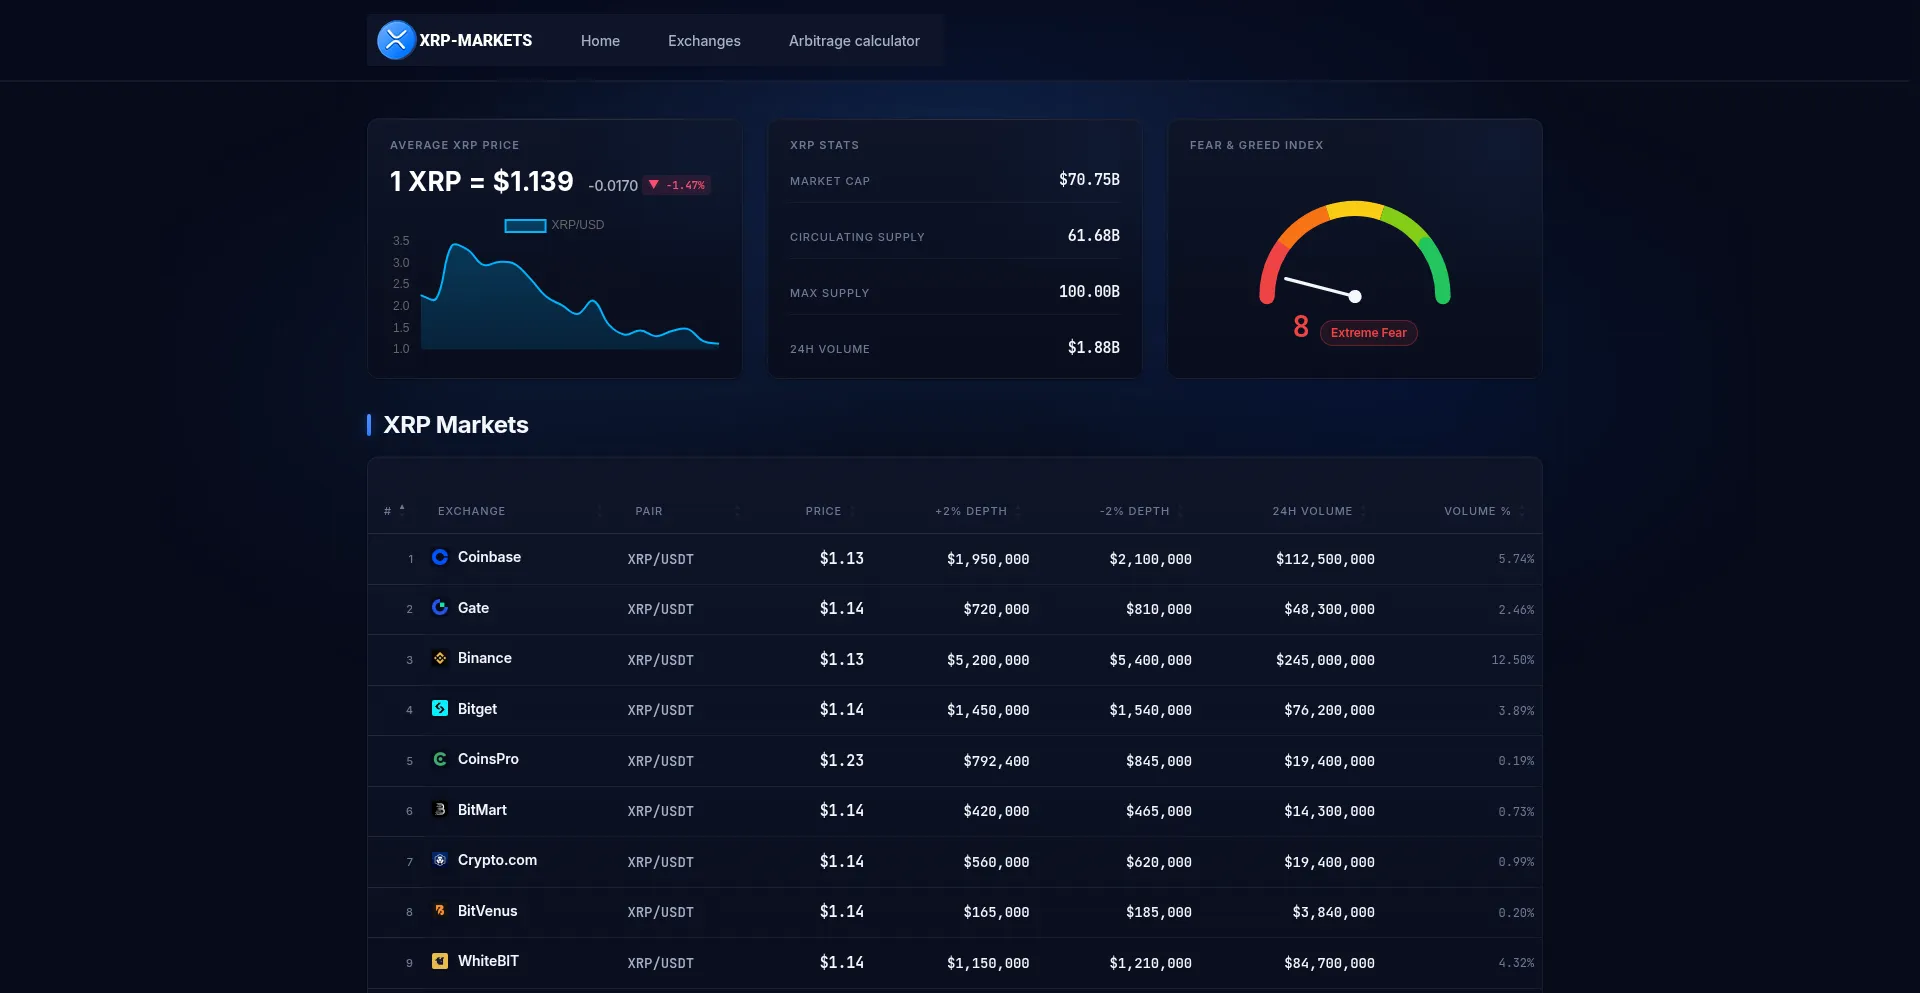Screen dimensions: 1920x993
Task: Click BitMart's $14,300,000 volume cell
Action: (1329, 811)
